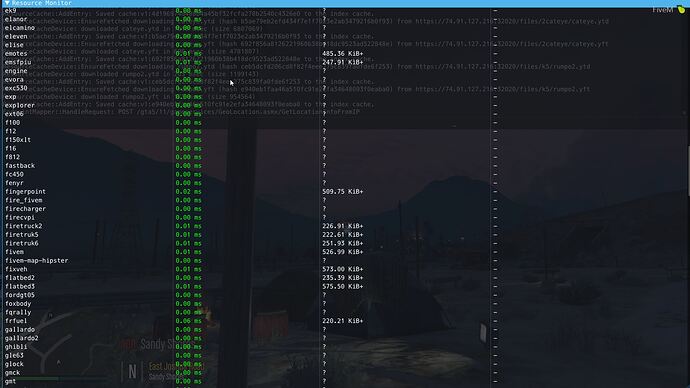
Task: Click the f12 resource name
Action: 11,131
